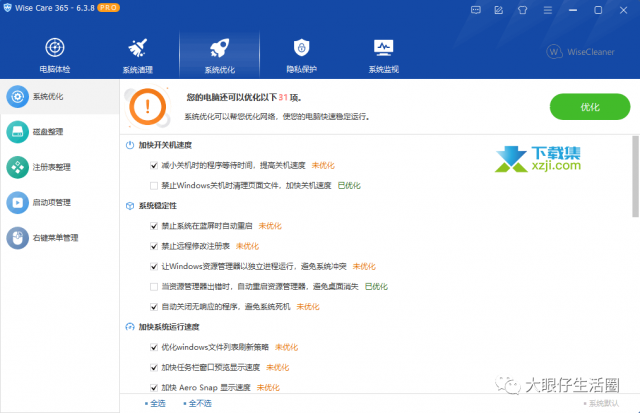Uncheck 优化windows文件列表刷新策略 option
The width and height of the screenshot is (640, 413).
tap(154, 347)
